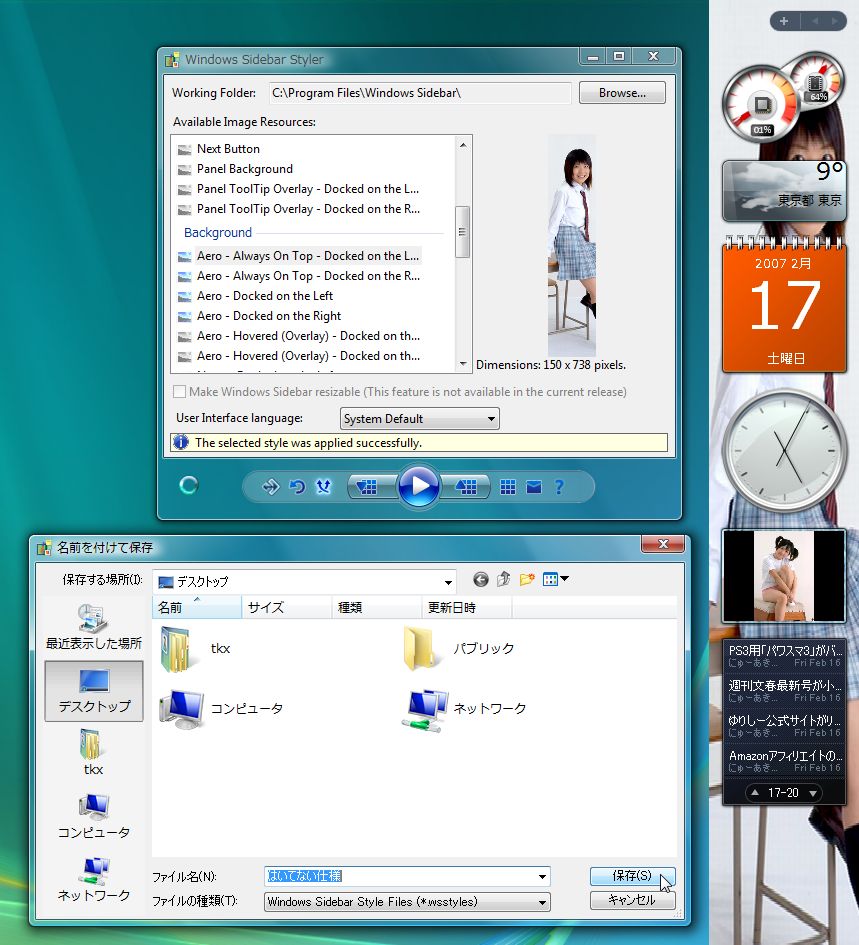The height and width of the screenshot is (945, 859).
Task: Click feed gadget next page down arrow
Action: [x=813, y=793]
